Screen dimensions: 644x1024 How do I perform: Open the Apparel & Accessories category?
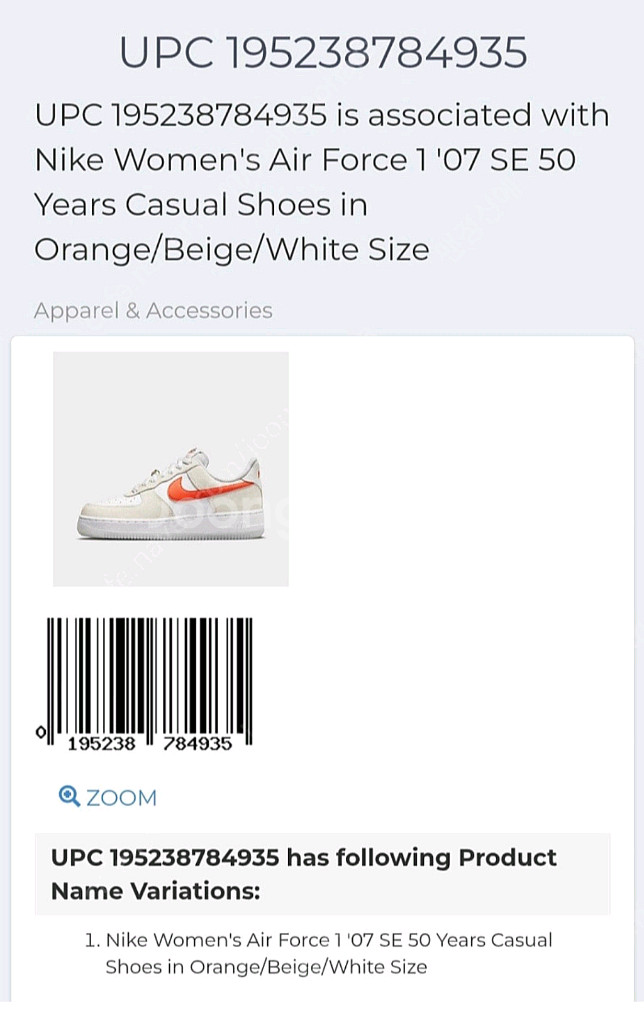153,310
